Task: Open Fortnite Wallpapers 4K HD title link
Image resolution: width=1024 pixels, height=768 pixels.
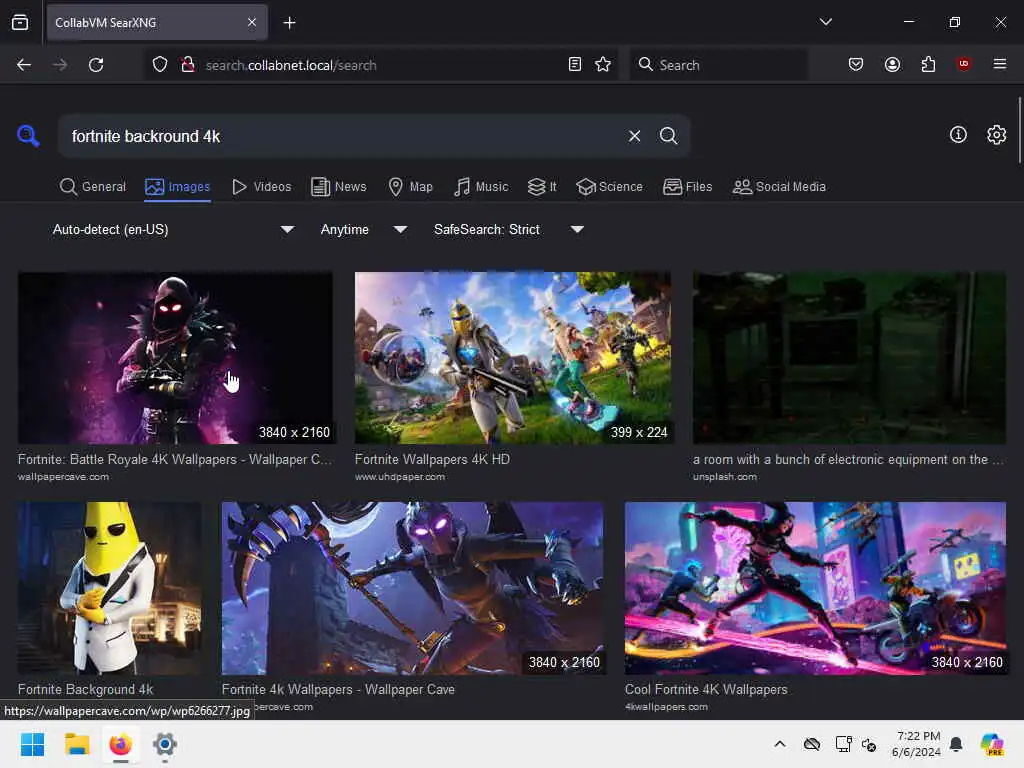Action: tap(432, 459)
